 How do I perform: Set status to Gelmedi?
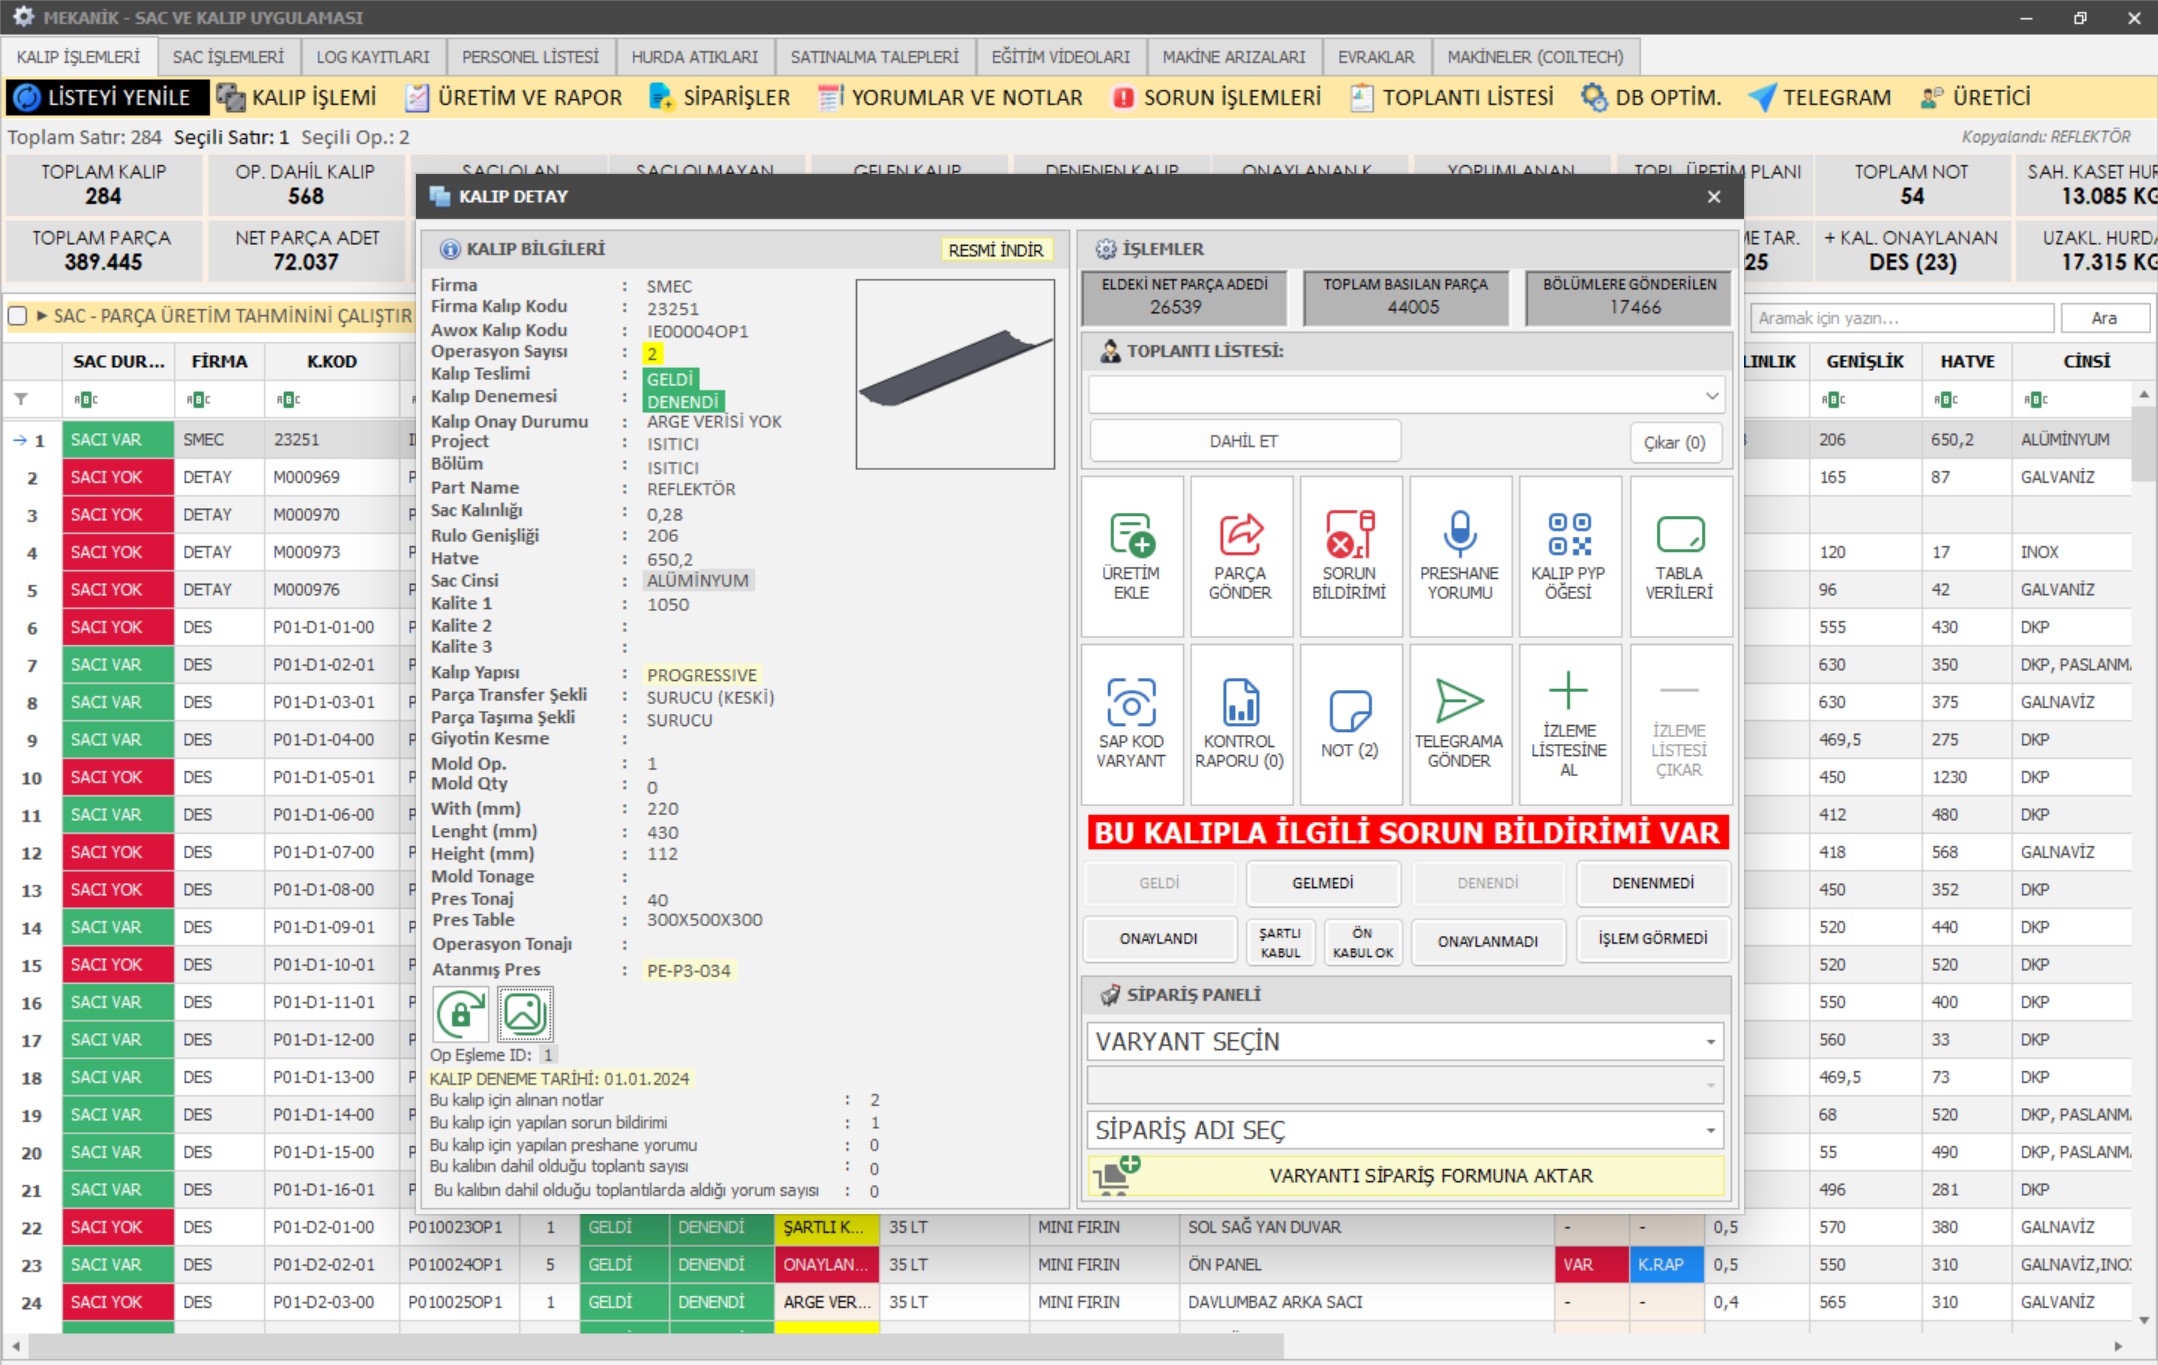1322,883
